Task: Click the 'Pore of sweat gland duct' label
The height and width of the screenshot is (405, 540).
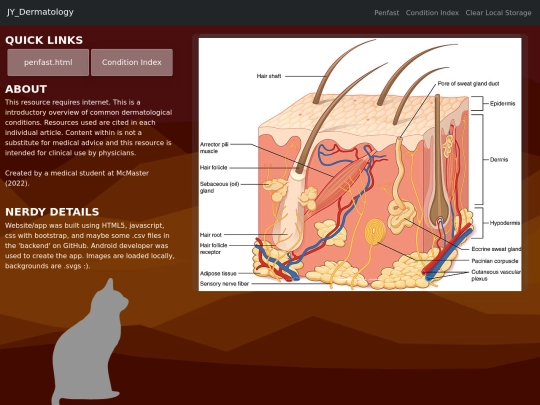Action: (x=468, y=84)
